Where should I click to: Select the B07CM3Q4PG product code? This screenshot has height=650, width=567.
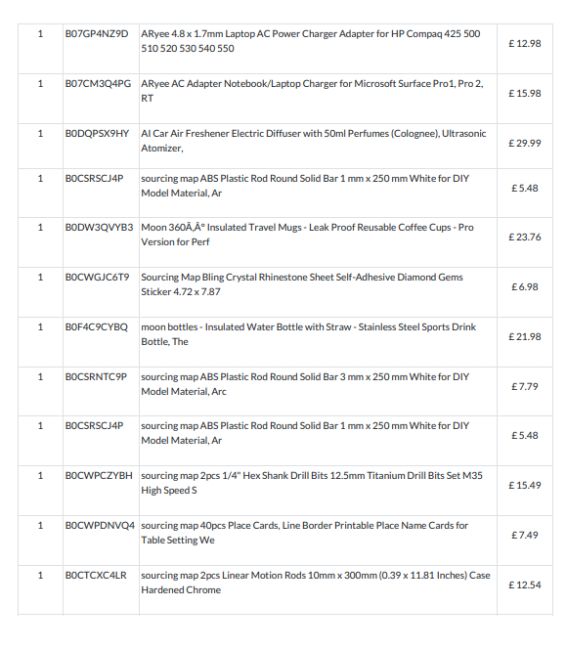coord(98,83)
